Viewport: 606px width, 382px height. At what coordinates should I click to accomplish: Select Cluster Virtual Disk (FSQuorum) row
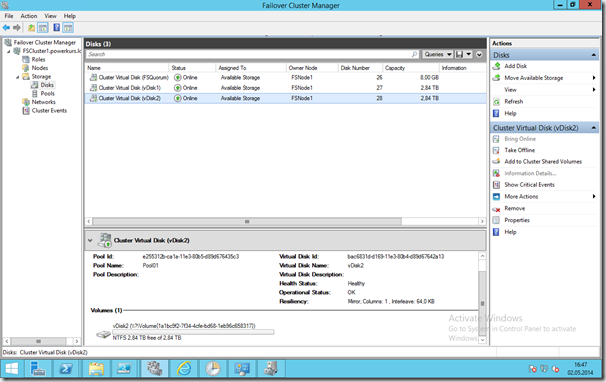(x=285, y=77)
